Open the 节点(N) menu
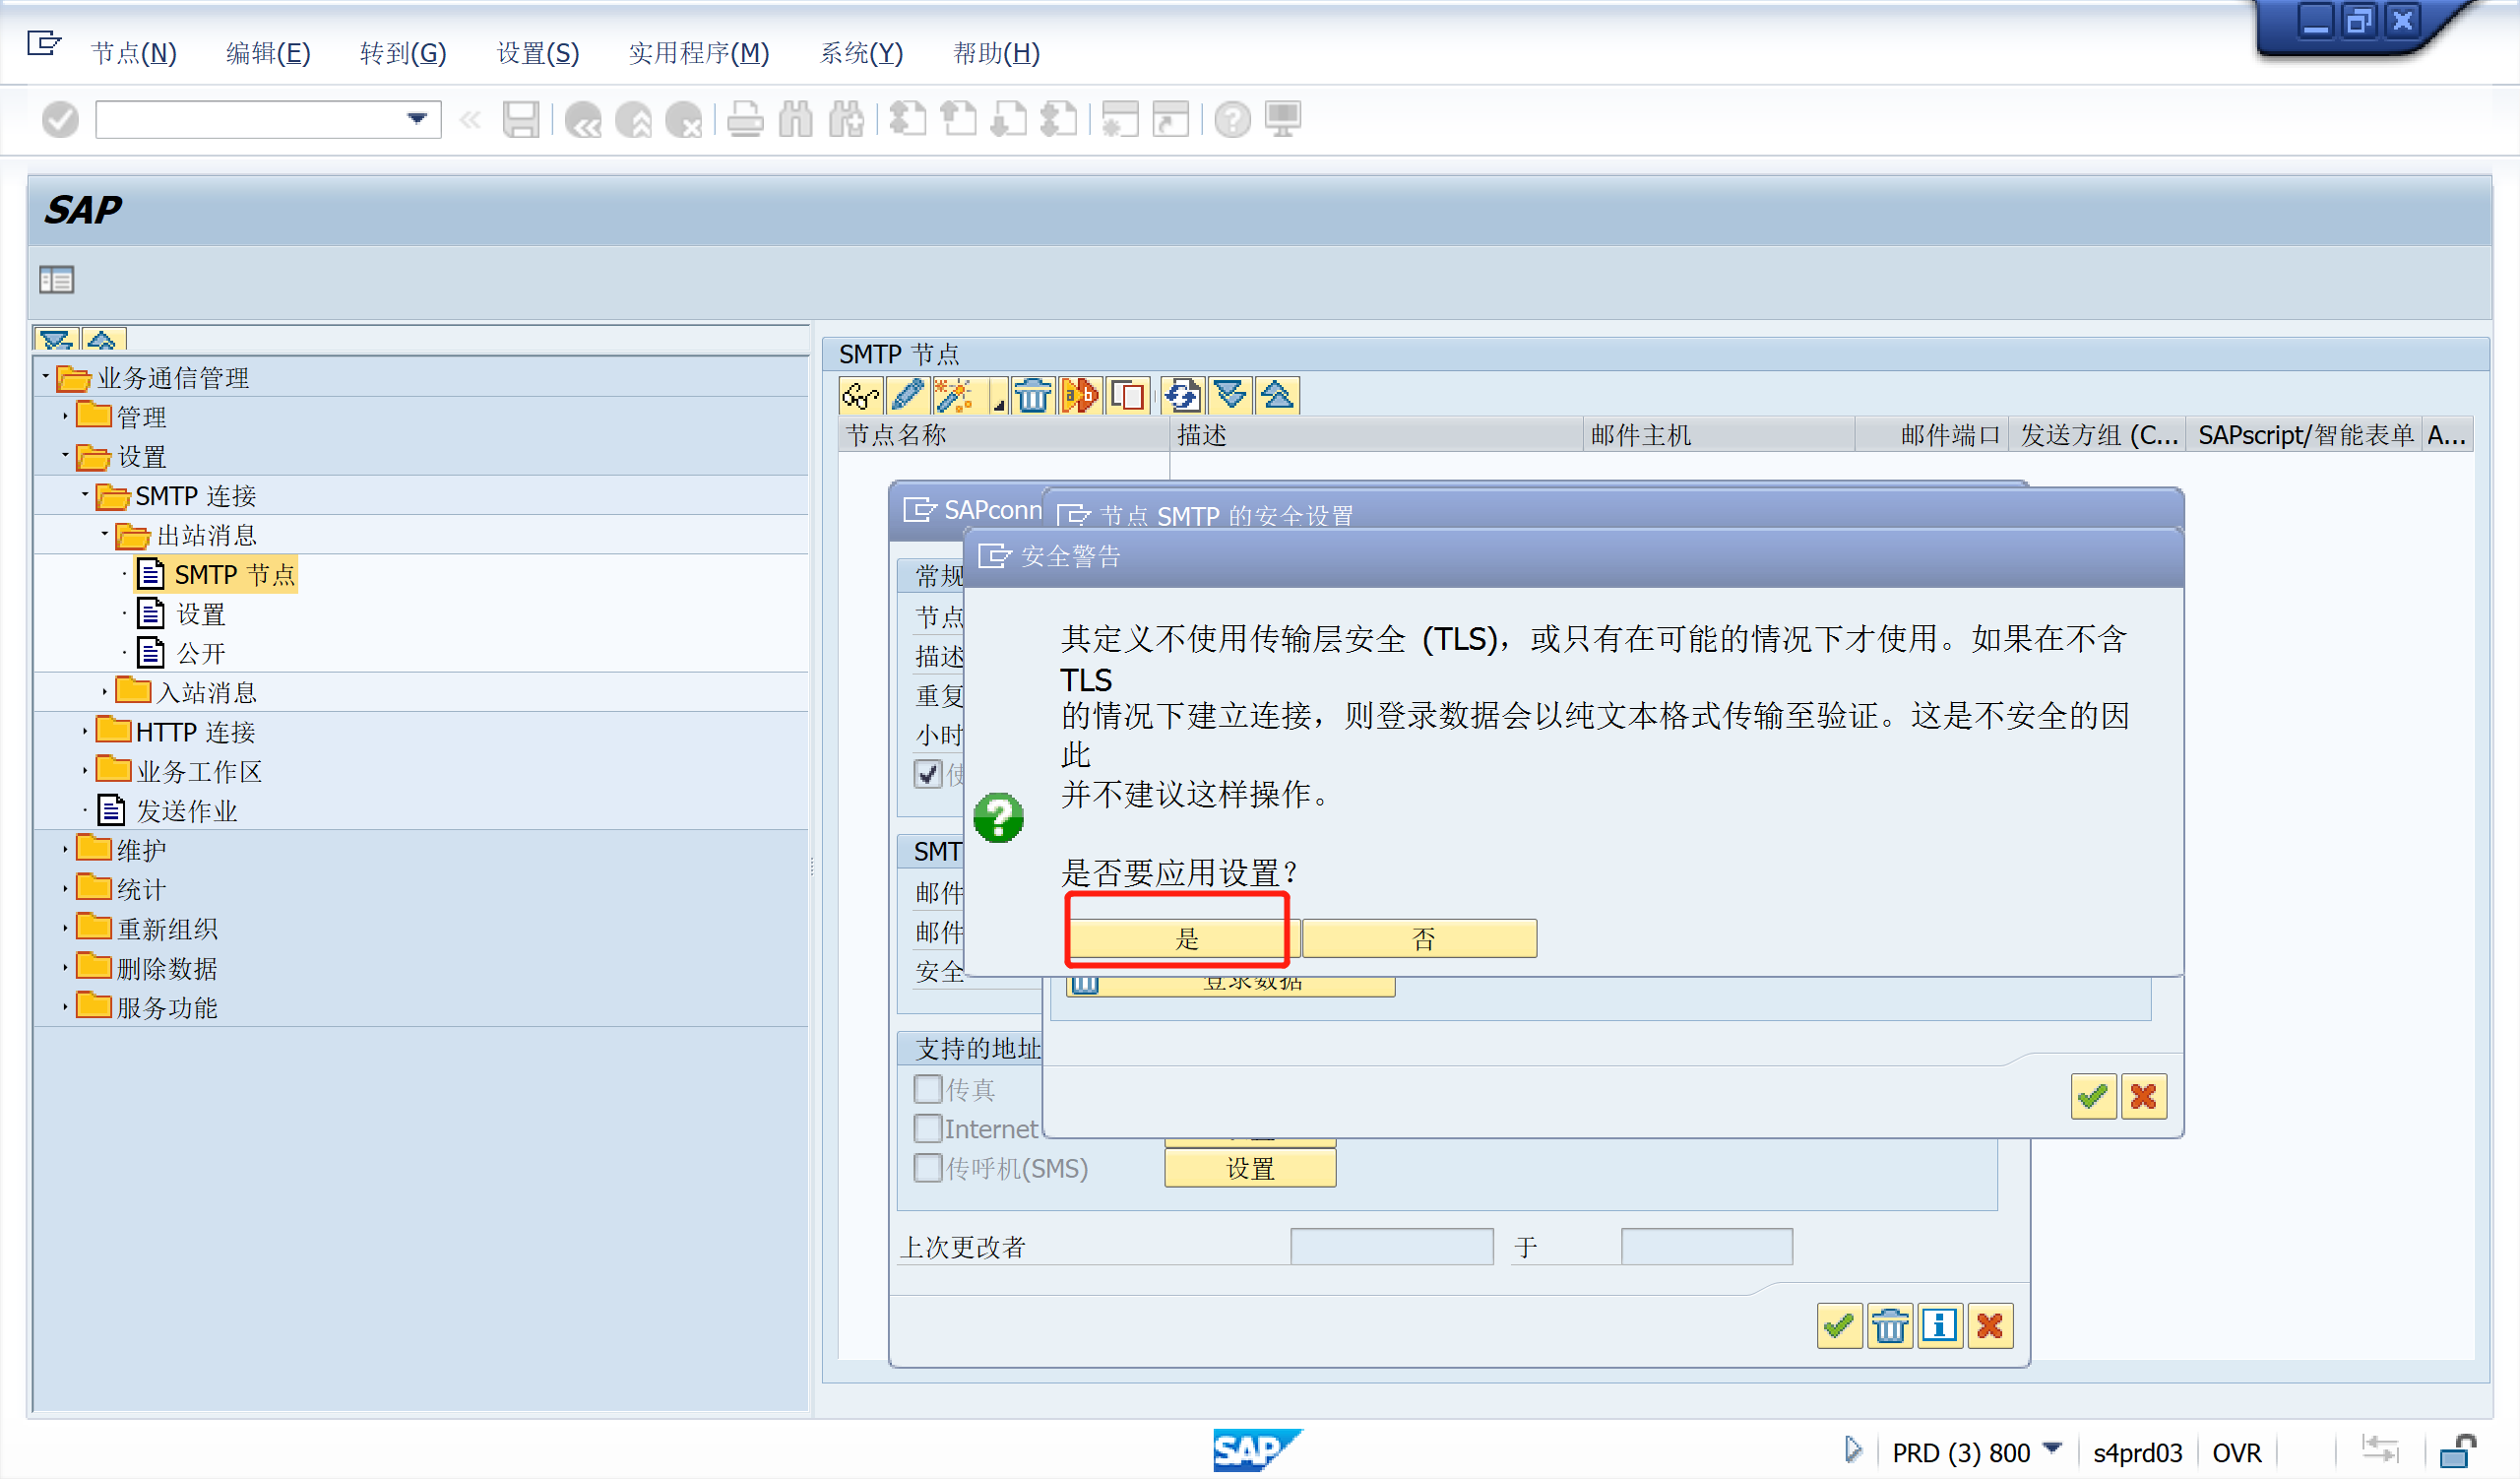 coord(133,53)
